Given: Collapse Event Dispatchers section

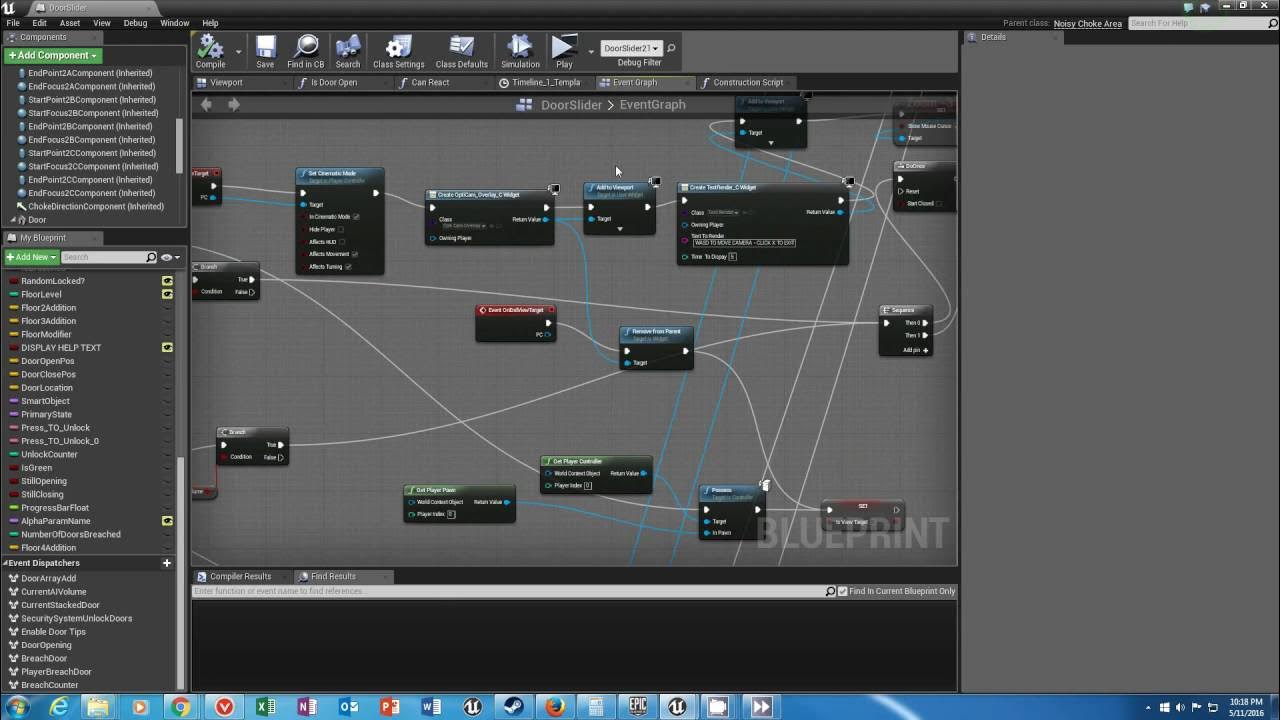Looking at the screenshot, I should tap(5, 563).
